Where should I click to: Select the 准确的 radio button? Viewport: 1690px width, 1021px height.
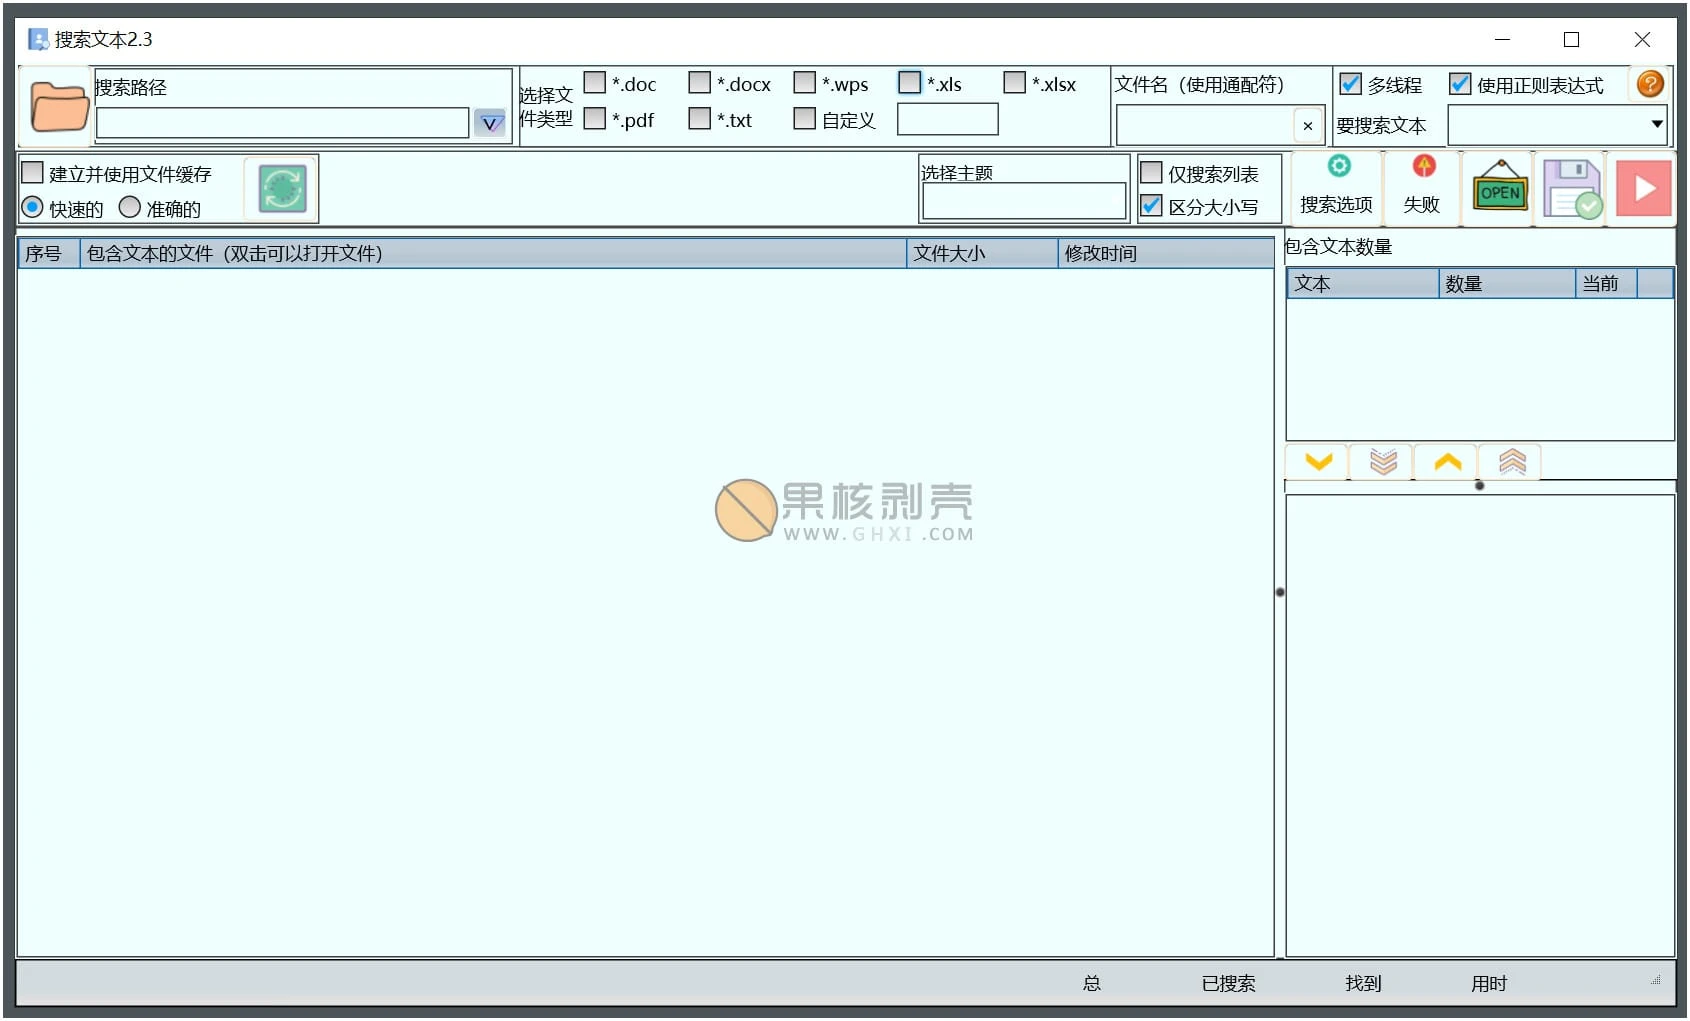130,207
